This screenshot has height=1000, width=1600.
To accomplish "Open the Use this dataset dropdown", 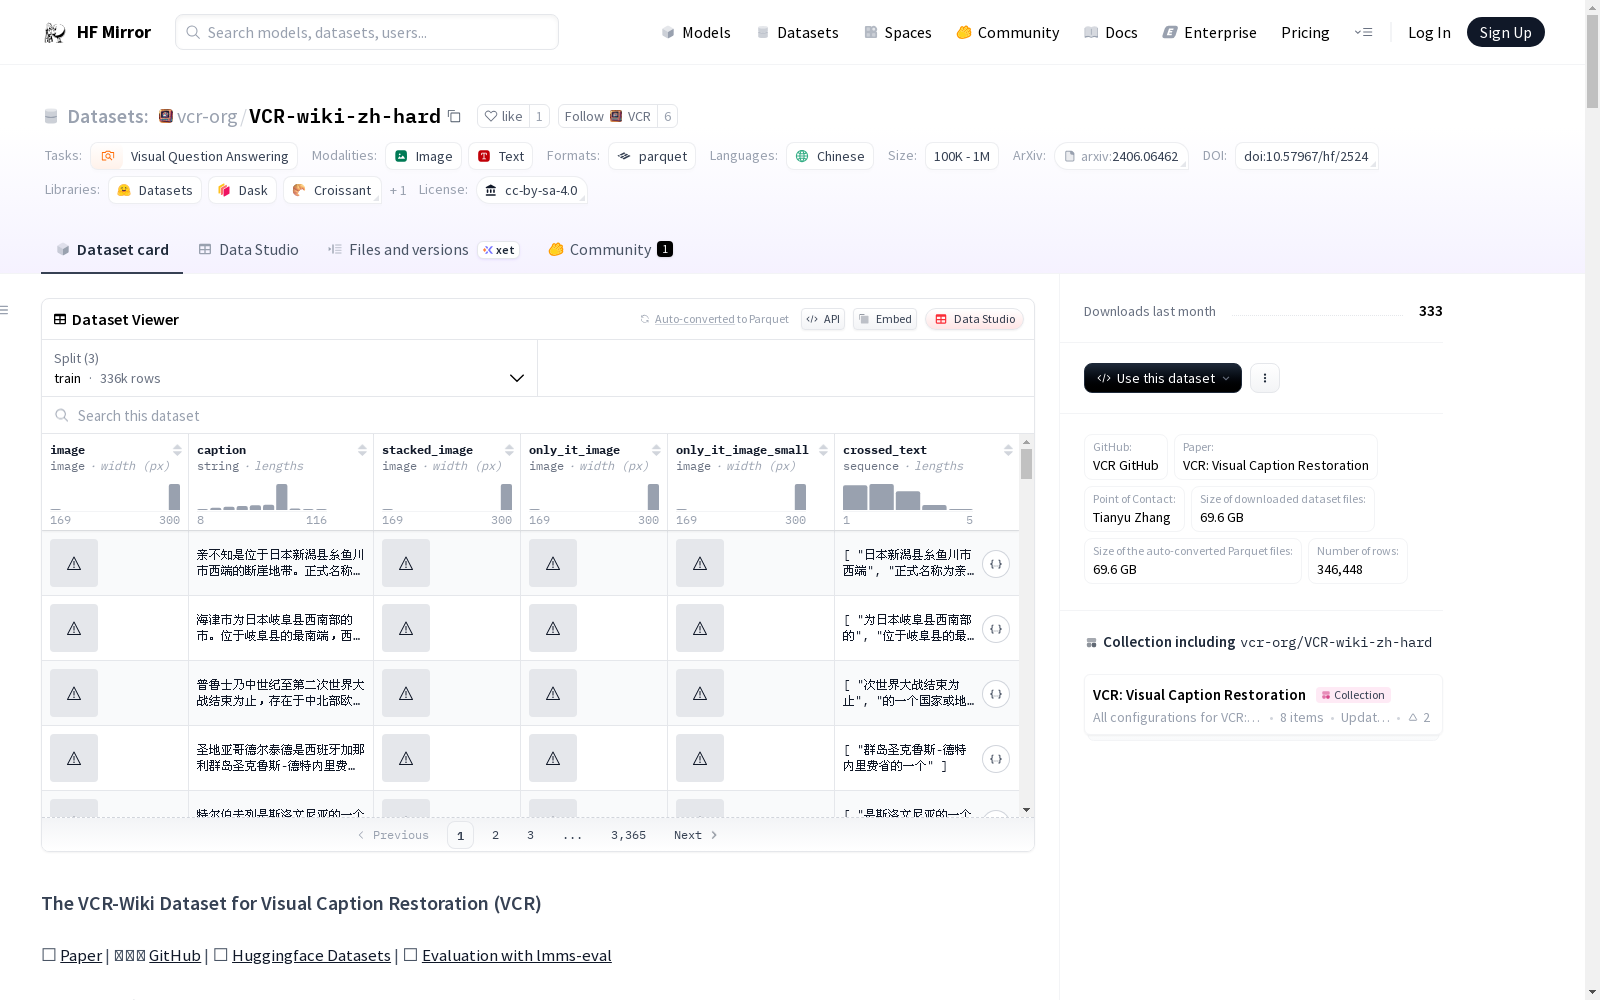I will [x=1163, y=378].
